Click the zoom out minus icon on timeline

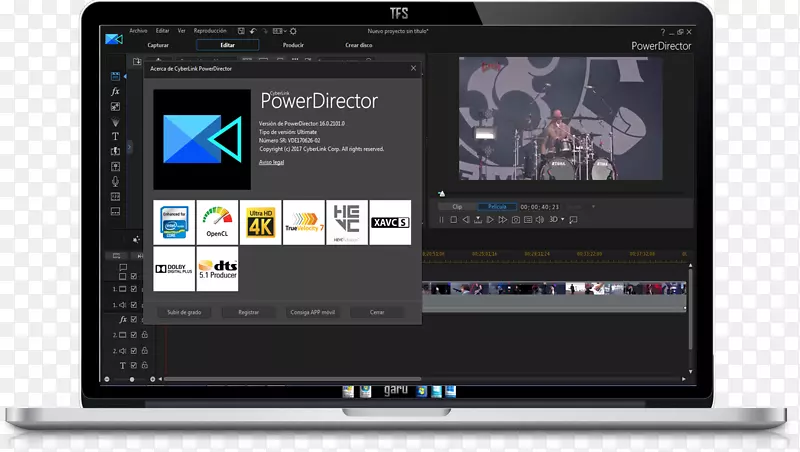(107, 379)
